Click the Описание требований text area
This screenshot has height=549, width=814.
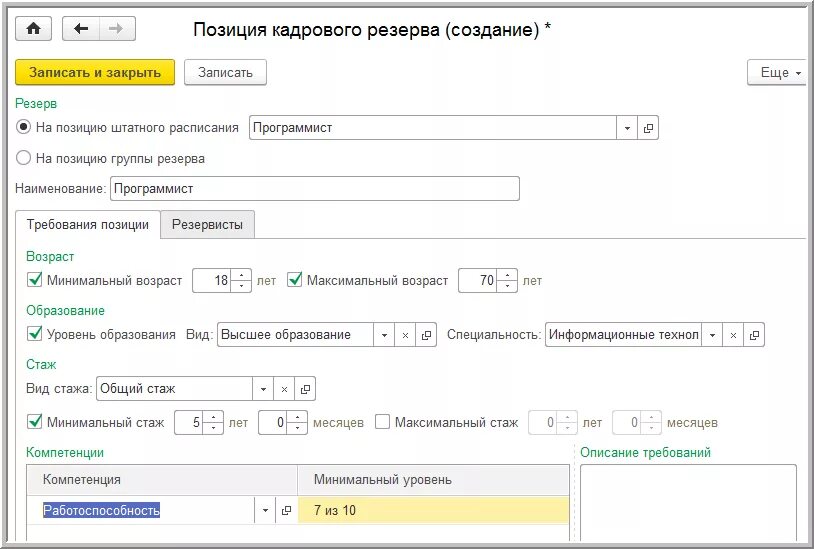point(688,502)
